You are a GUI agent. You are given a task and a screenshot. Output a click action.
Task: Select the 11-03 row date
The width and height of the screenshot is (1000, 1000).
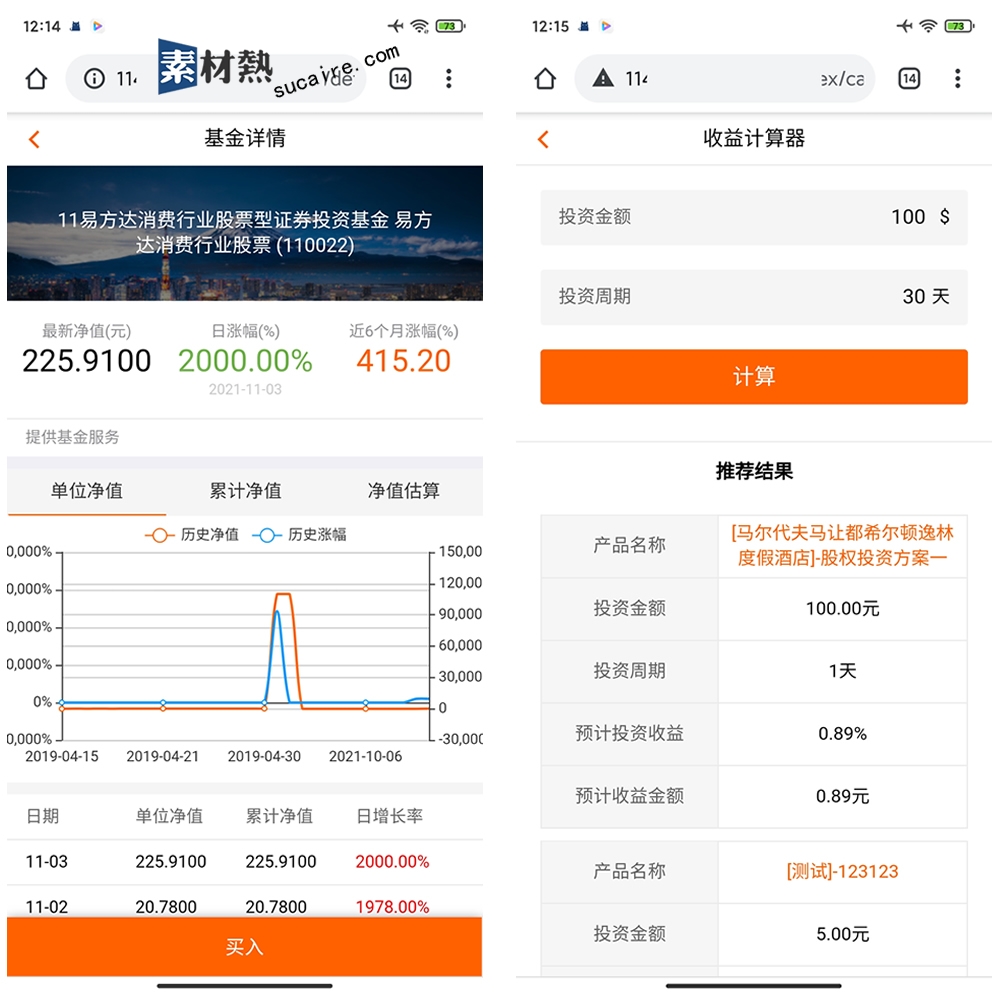tap(47, 862)
